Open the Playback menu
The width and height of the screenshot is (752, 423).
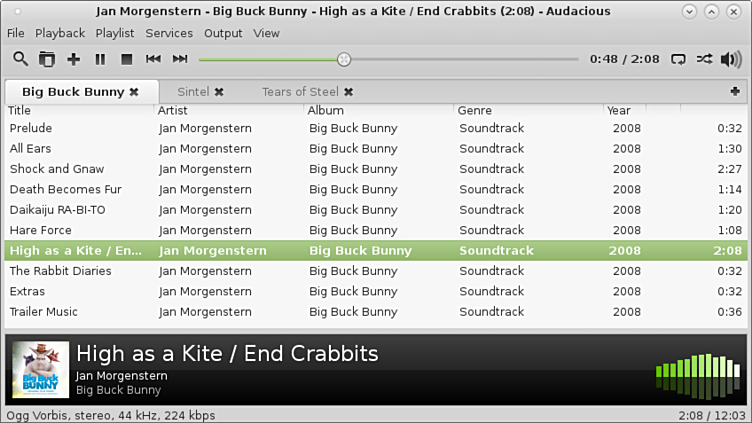[x=60, y=33]
